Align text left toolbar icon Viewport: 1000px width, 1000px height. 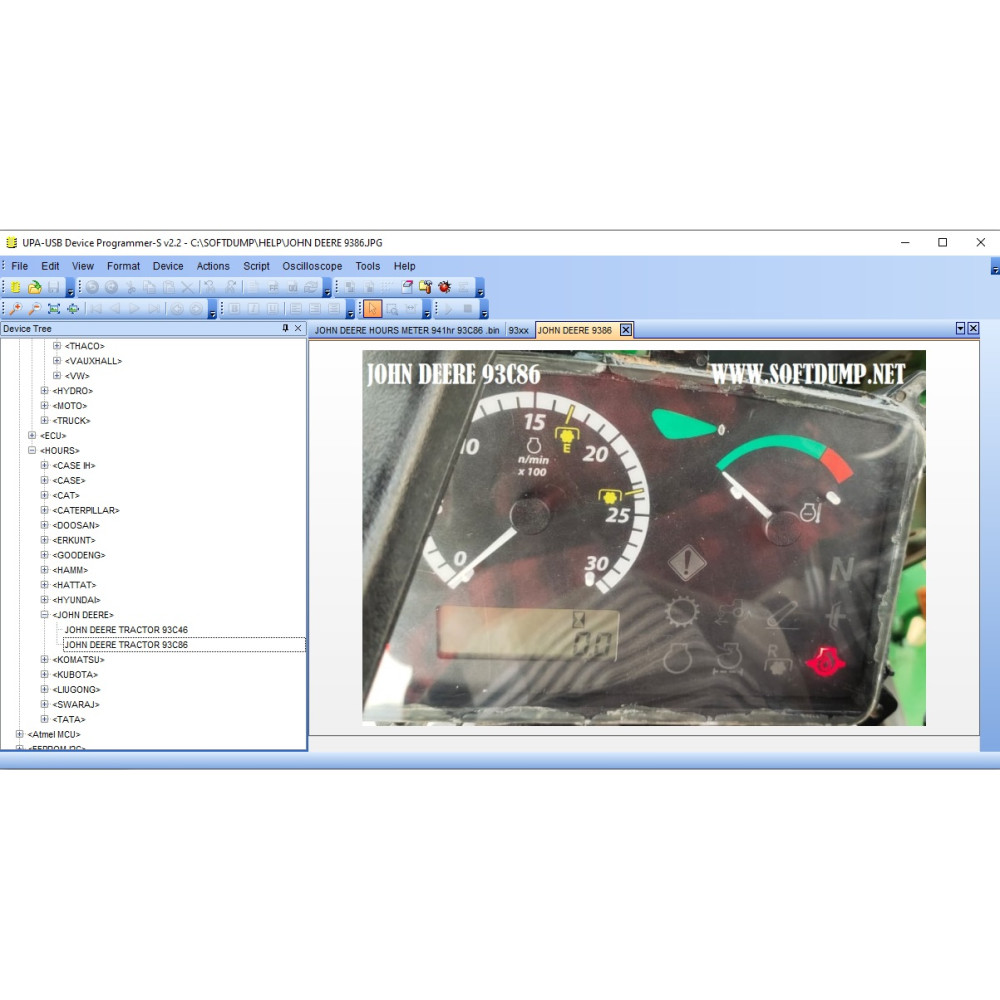(x=295, y=309)
